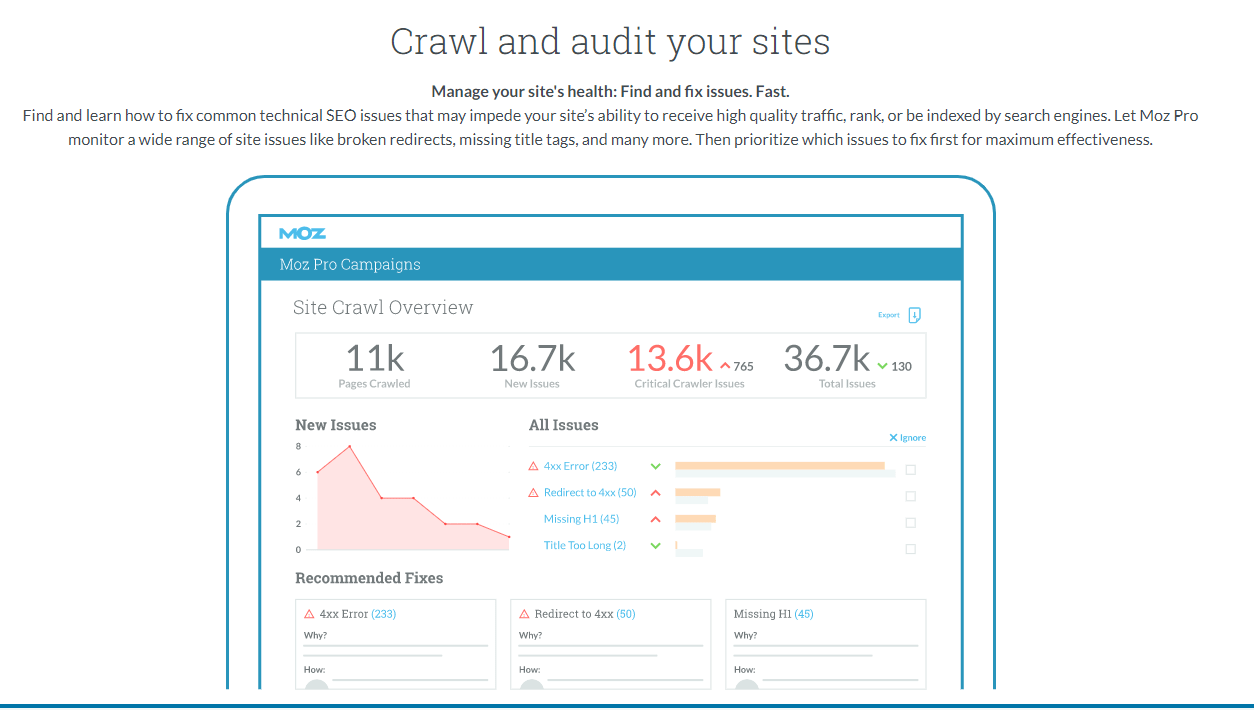Click the All Issues heading
Viewport: 1254px width, 710px height.
coord(563,425)
